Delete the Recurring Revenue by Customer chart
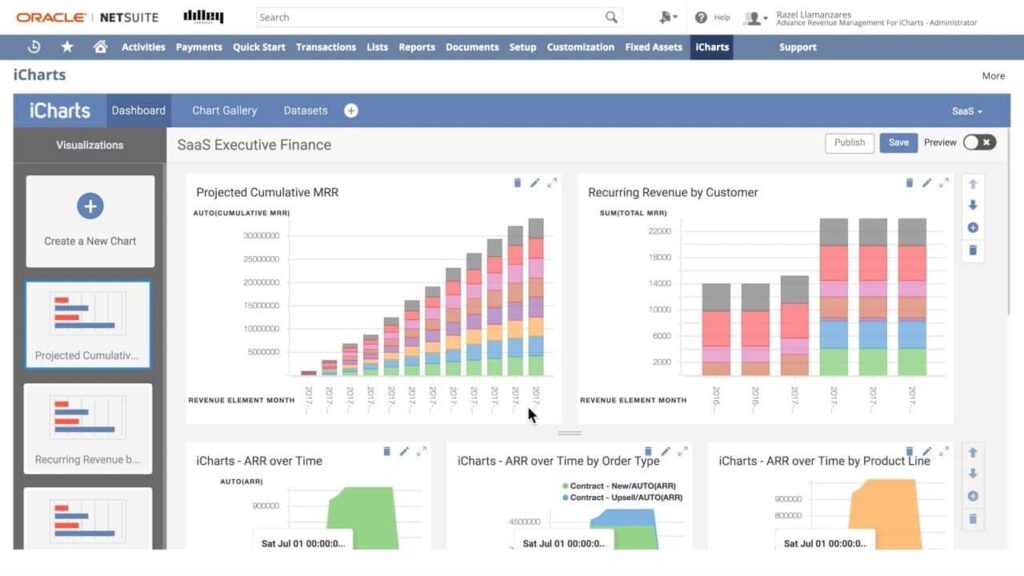The width and height of the screenshot is (1024, 576). pos(909,183)
